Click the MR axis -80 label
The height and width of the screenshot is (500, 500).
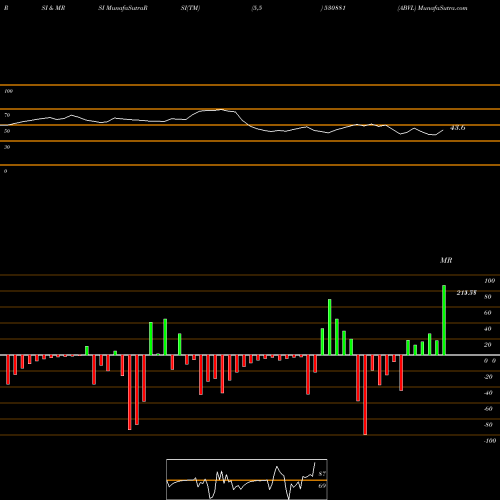(488, 425)
